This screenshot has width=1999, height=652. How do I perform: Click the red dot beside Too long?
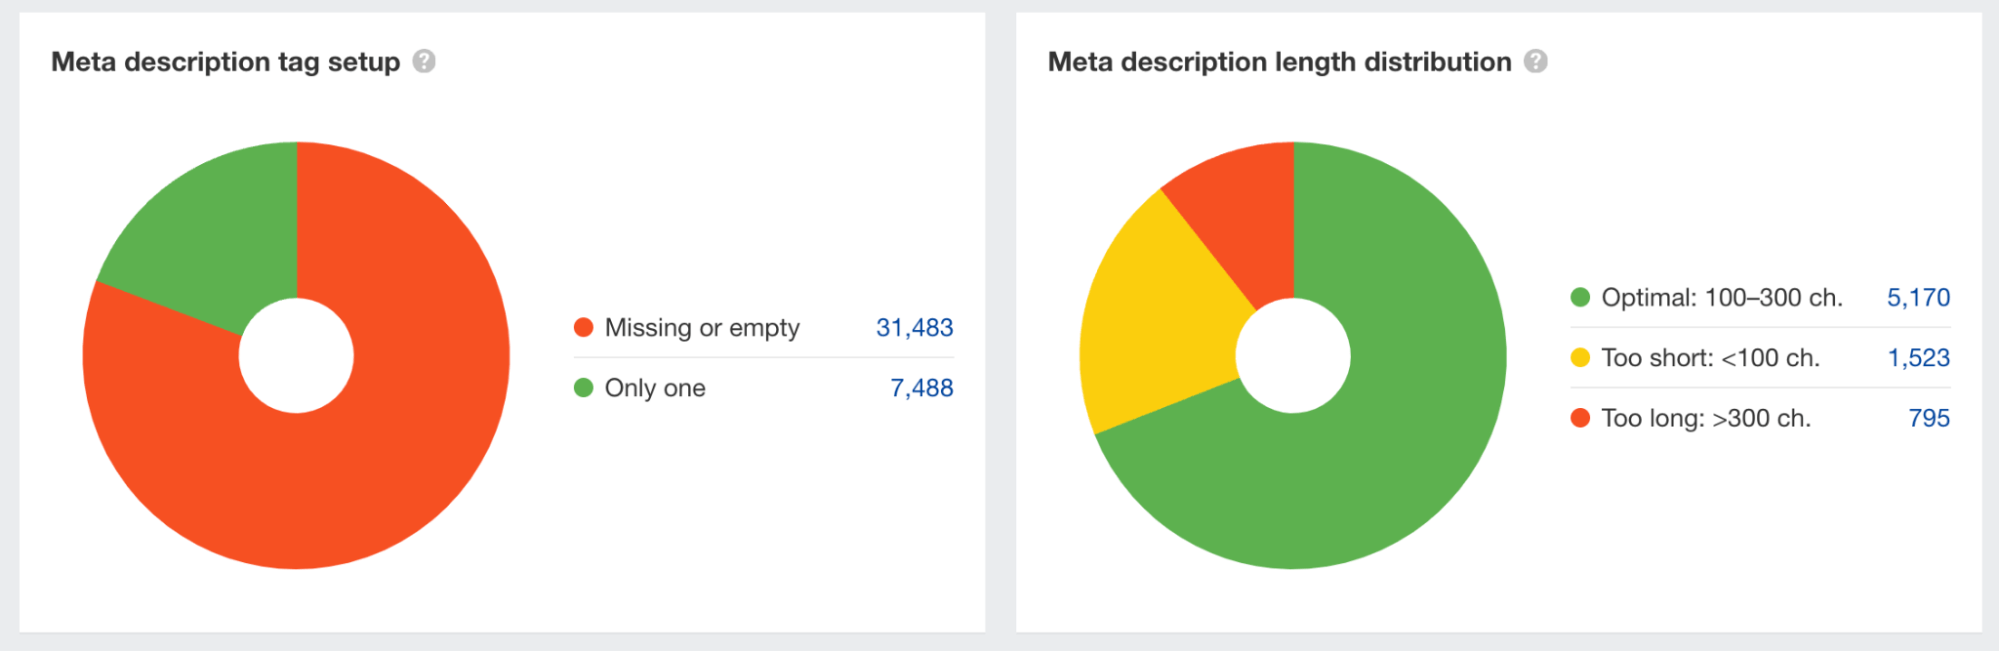(1580, 418)
